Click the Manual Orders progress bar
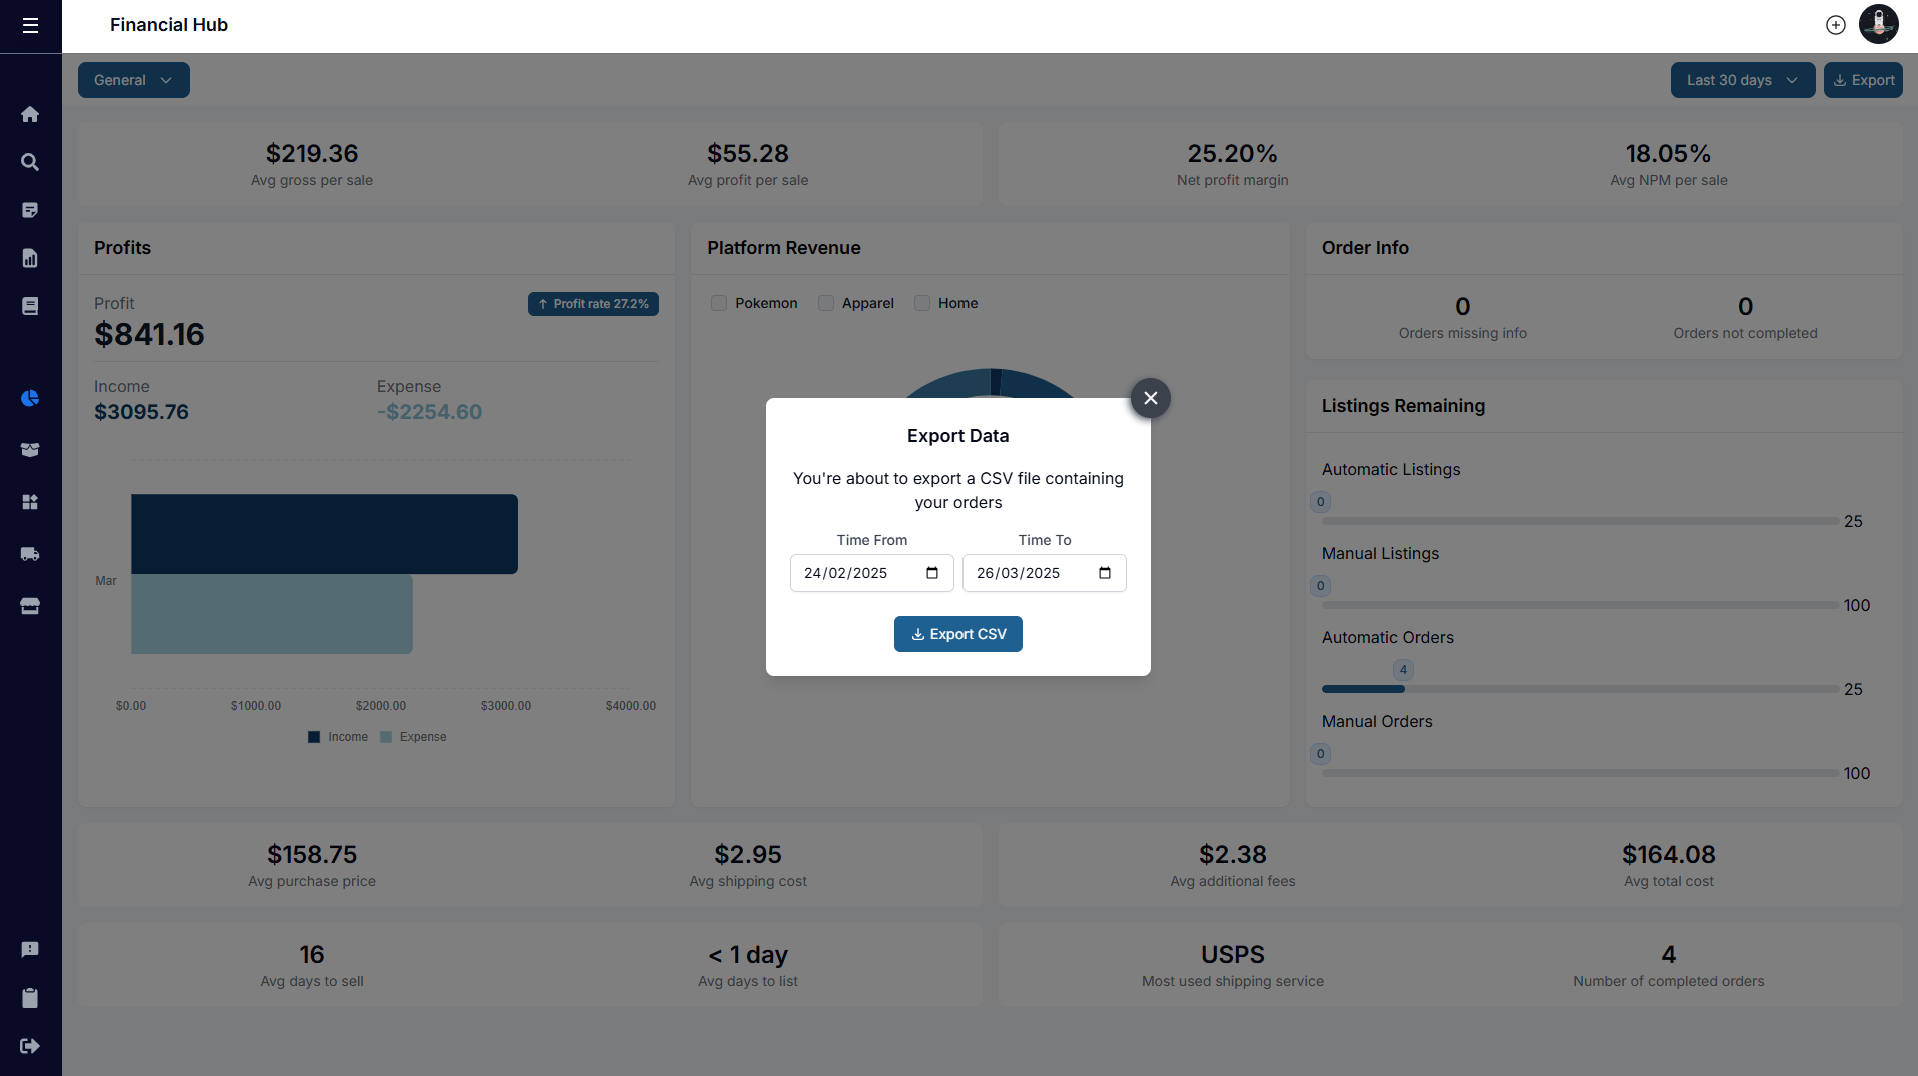The height and width of the screenshot is (1076, 1918). (x=1580, y=773)
